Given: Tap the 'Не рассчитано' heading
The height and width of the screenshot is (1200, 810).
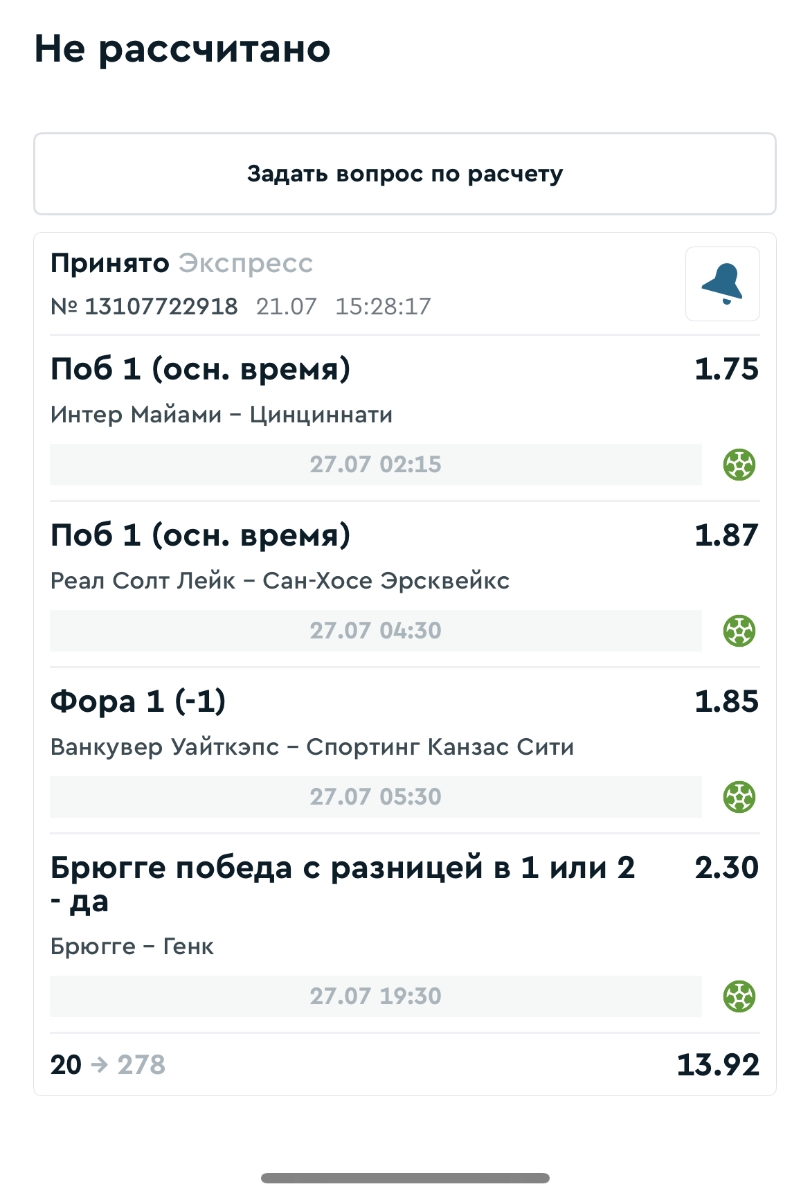Looking at the screenshot, I should [x=182, y=49].
